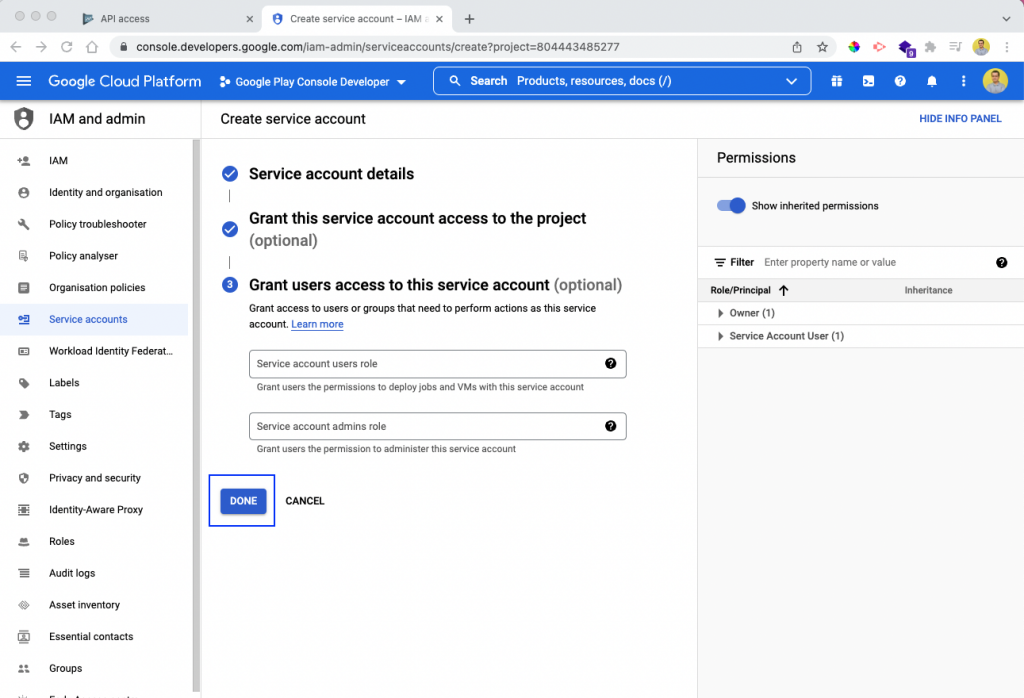Viewport: 1024px width, 698px height.
Task: Click the Chrome profile avatar in toolbar
Action: point(981,47)
